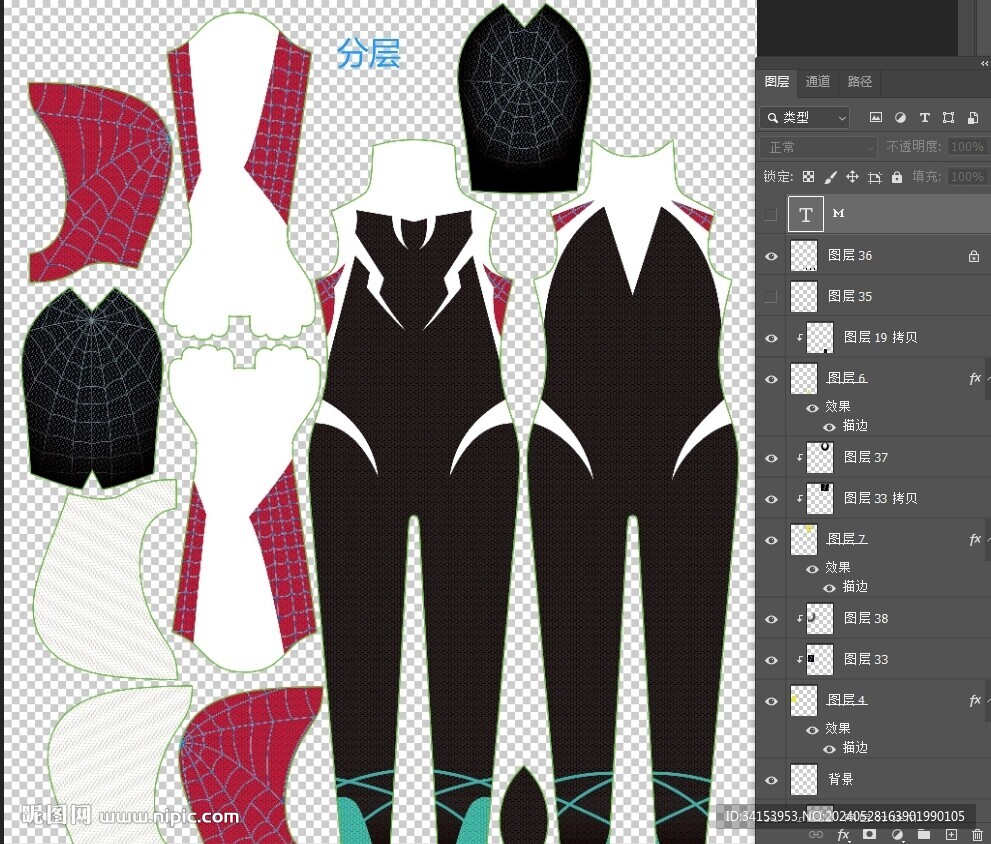Click clipping arrow of 图层 19 拷贝
The height and width of the screenshot is (844, 991).
point(799,338)
